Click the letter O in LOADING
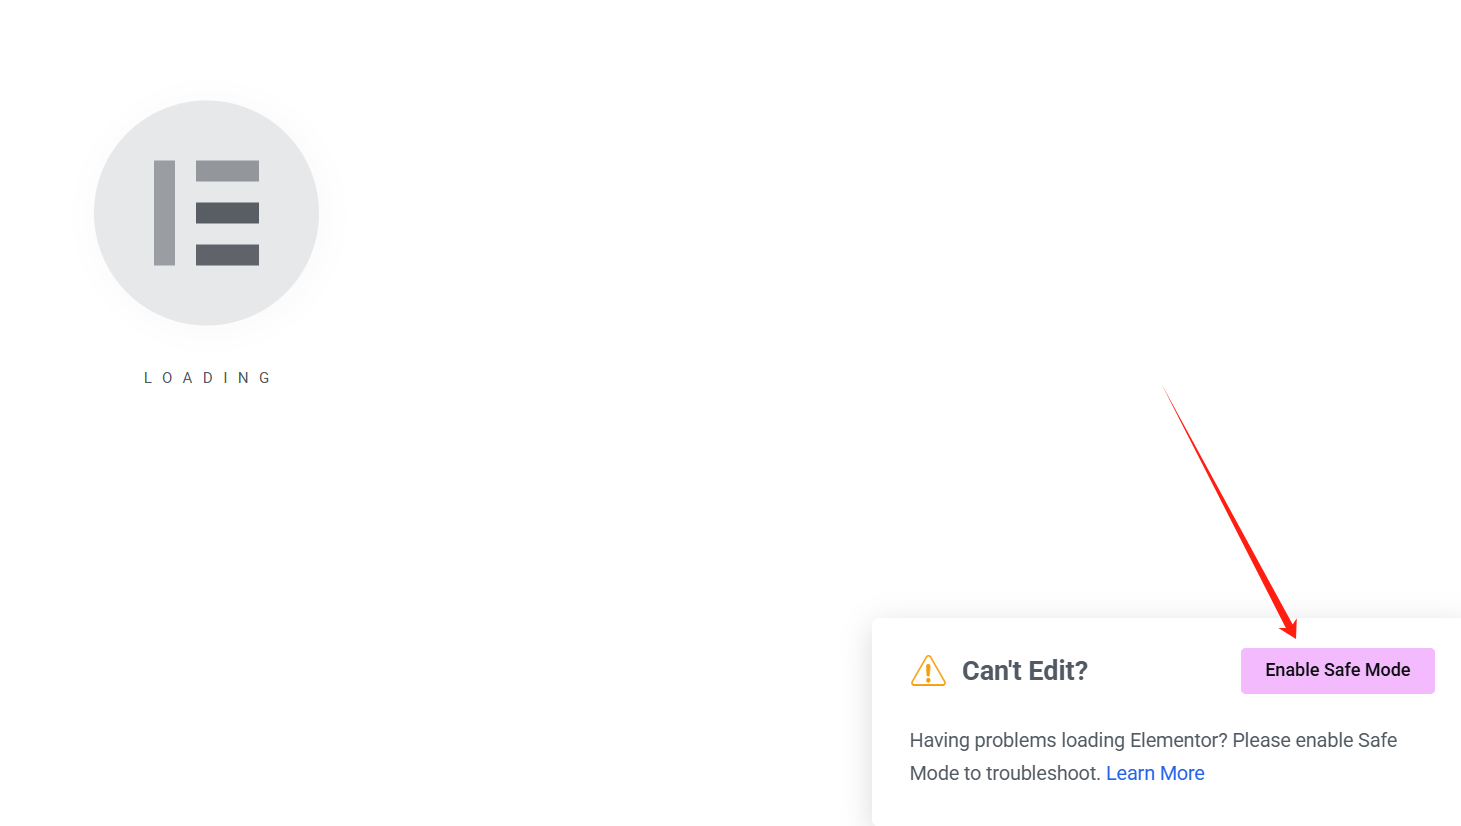1461x826 pixels. (167, 378)
